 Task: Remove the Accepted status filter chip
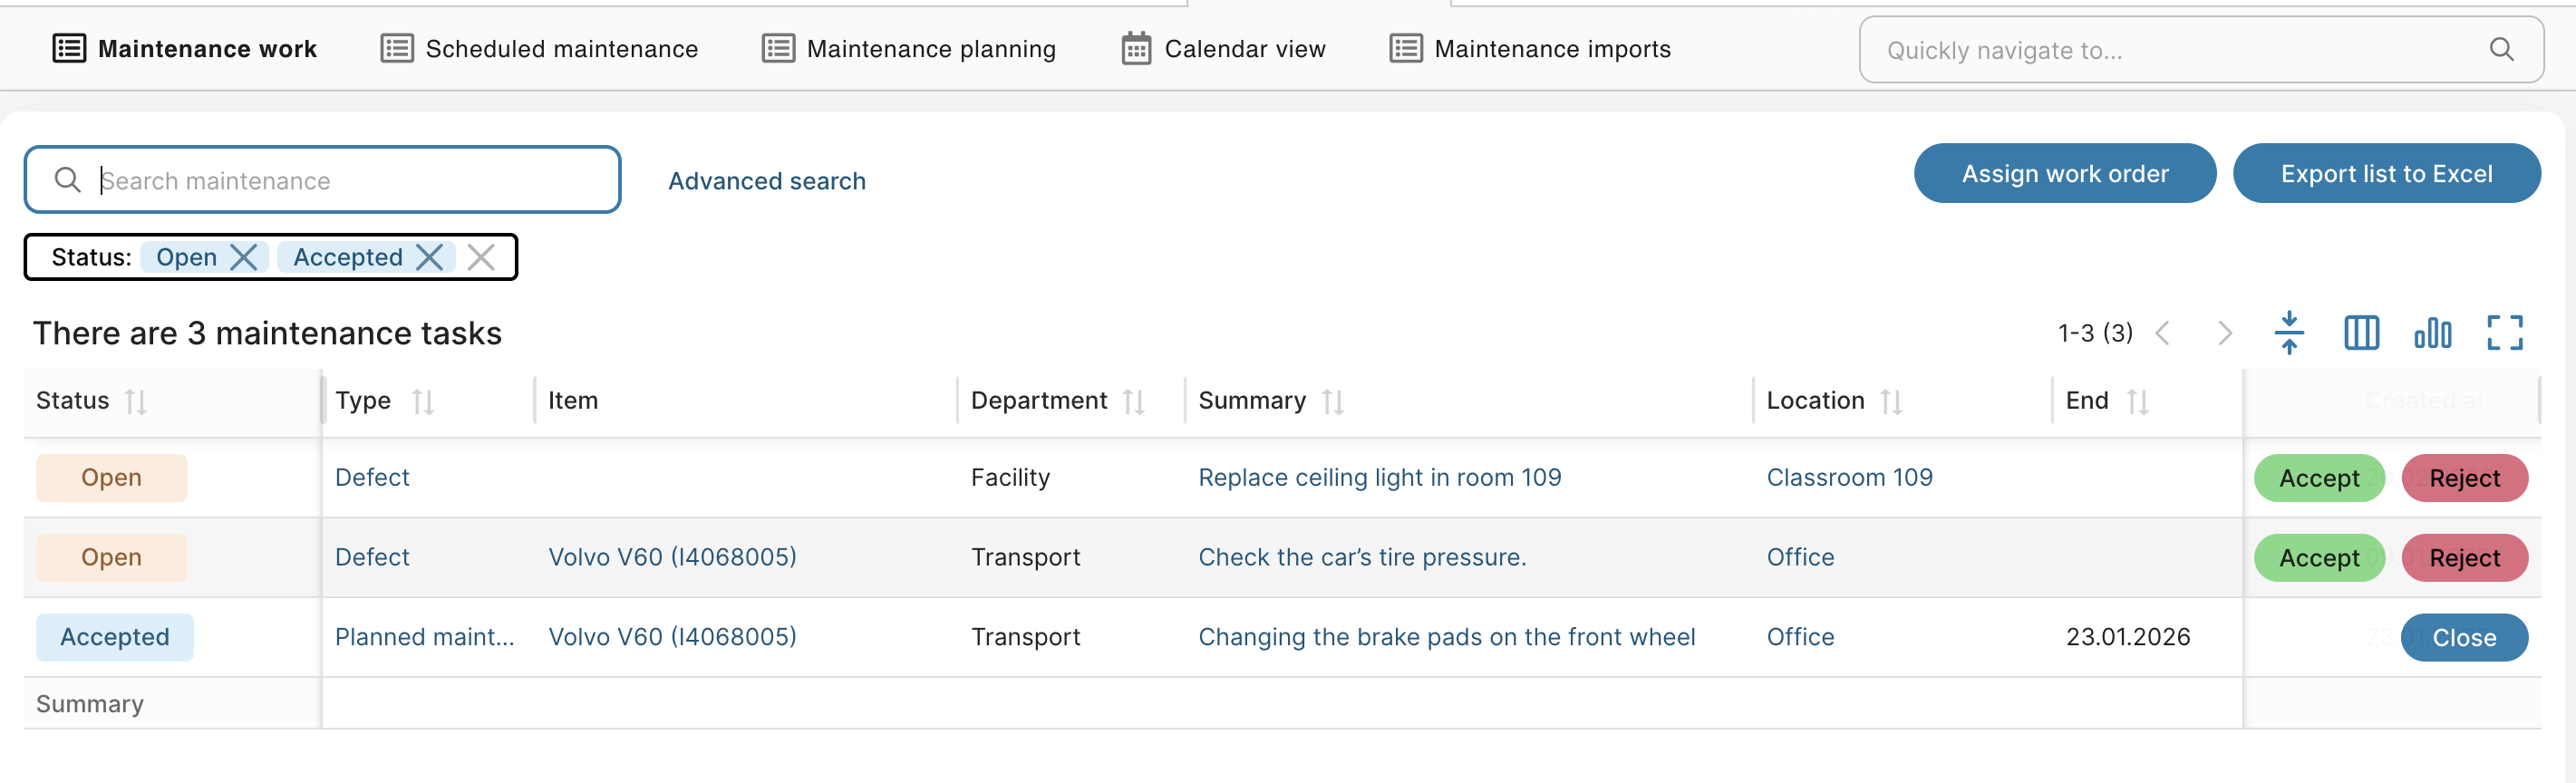pyautogui.click(x=429, y=257)
